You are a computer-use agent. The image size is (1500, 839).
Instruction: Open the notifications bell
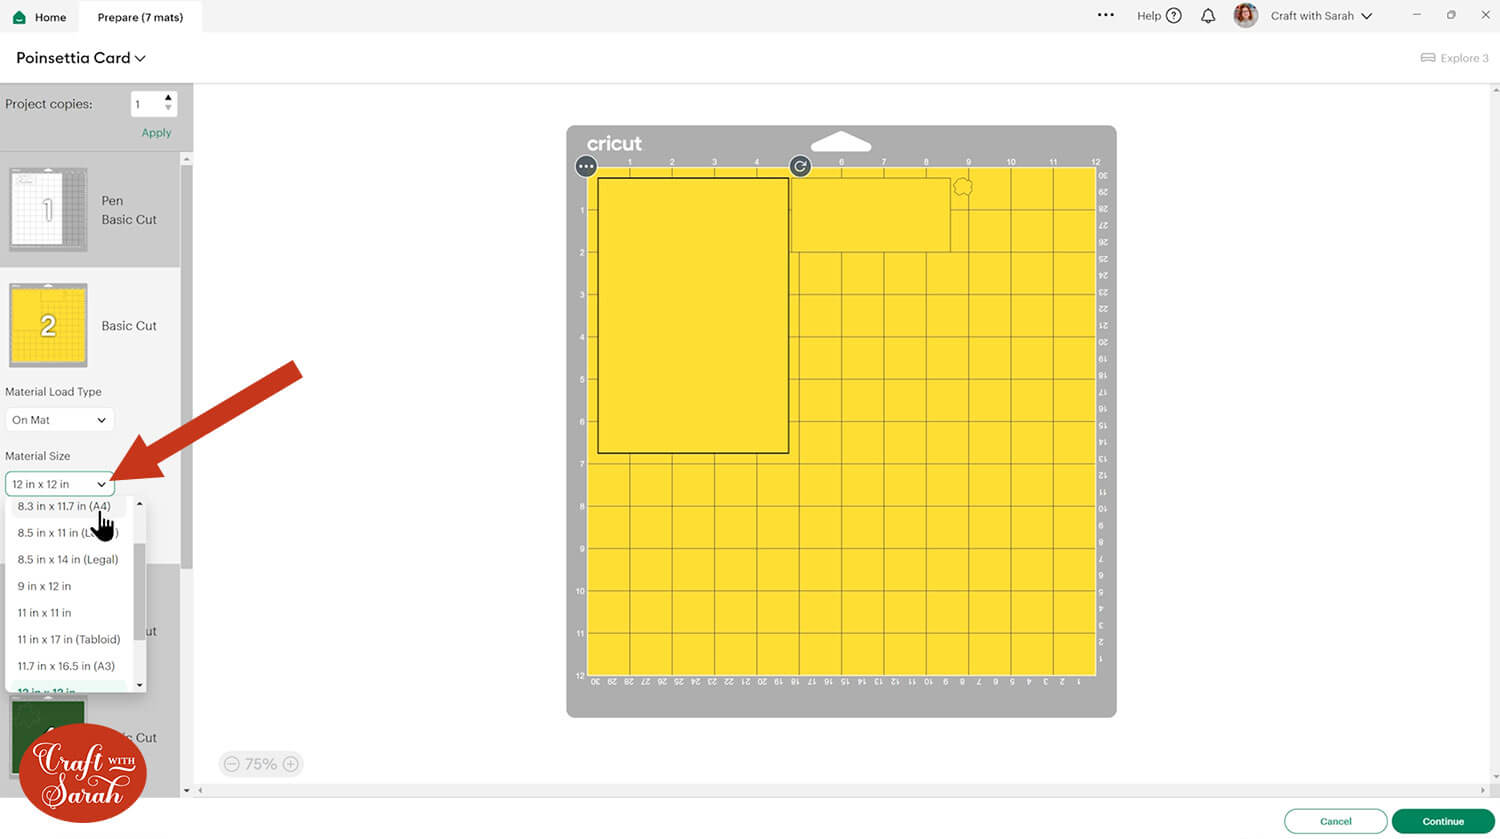click(x=1208, y=16)
